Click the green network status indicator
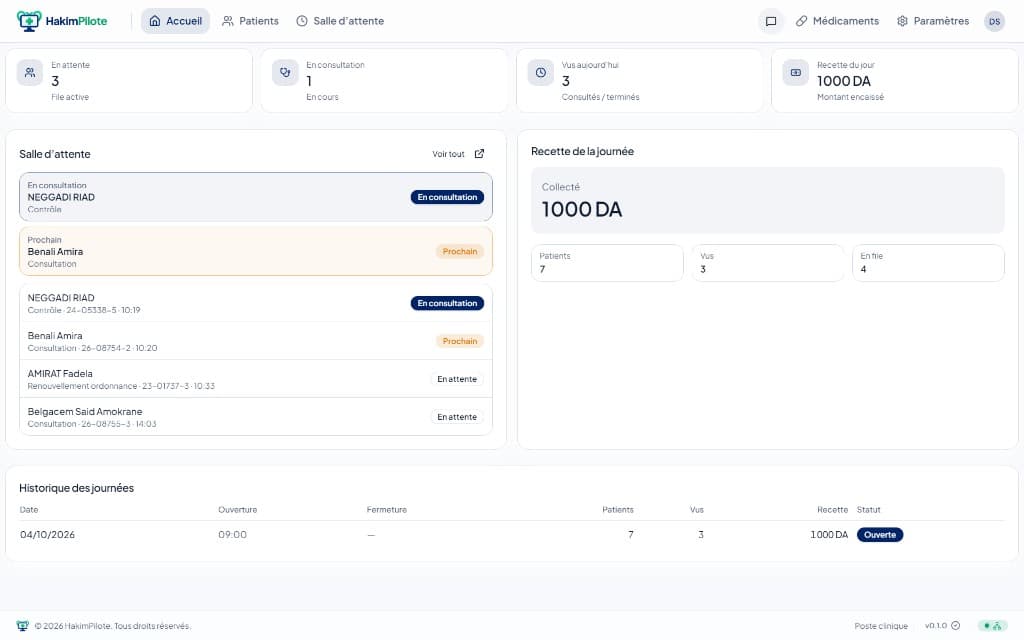 (x=993, y=626)
